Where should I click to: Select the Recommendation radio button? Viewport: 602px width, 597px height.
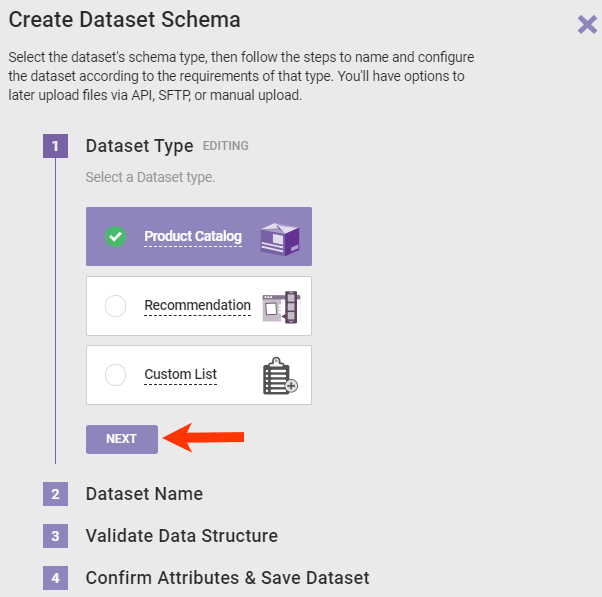point(116,306)
